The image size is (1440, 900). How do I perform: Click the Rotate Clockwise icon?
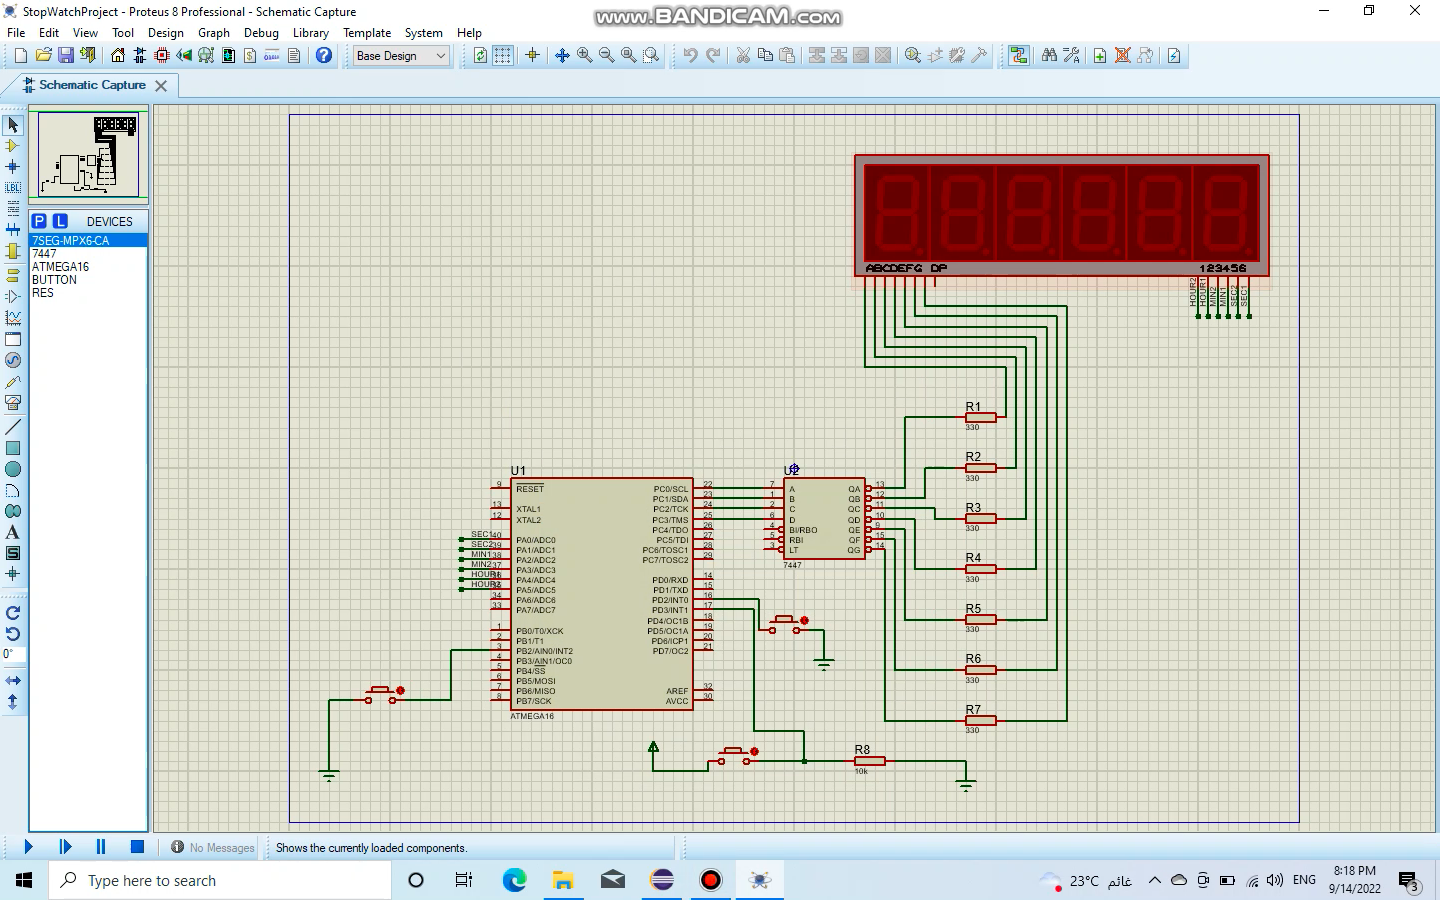coord(13,613)
